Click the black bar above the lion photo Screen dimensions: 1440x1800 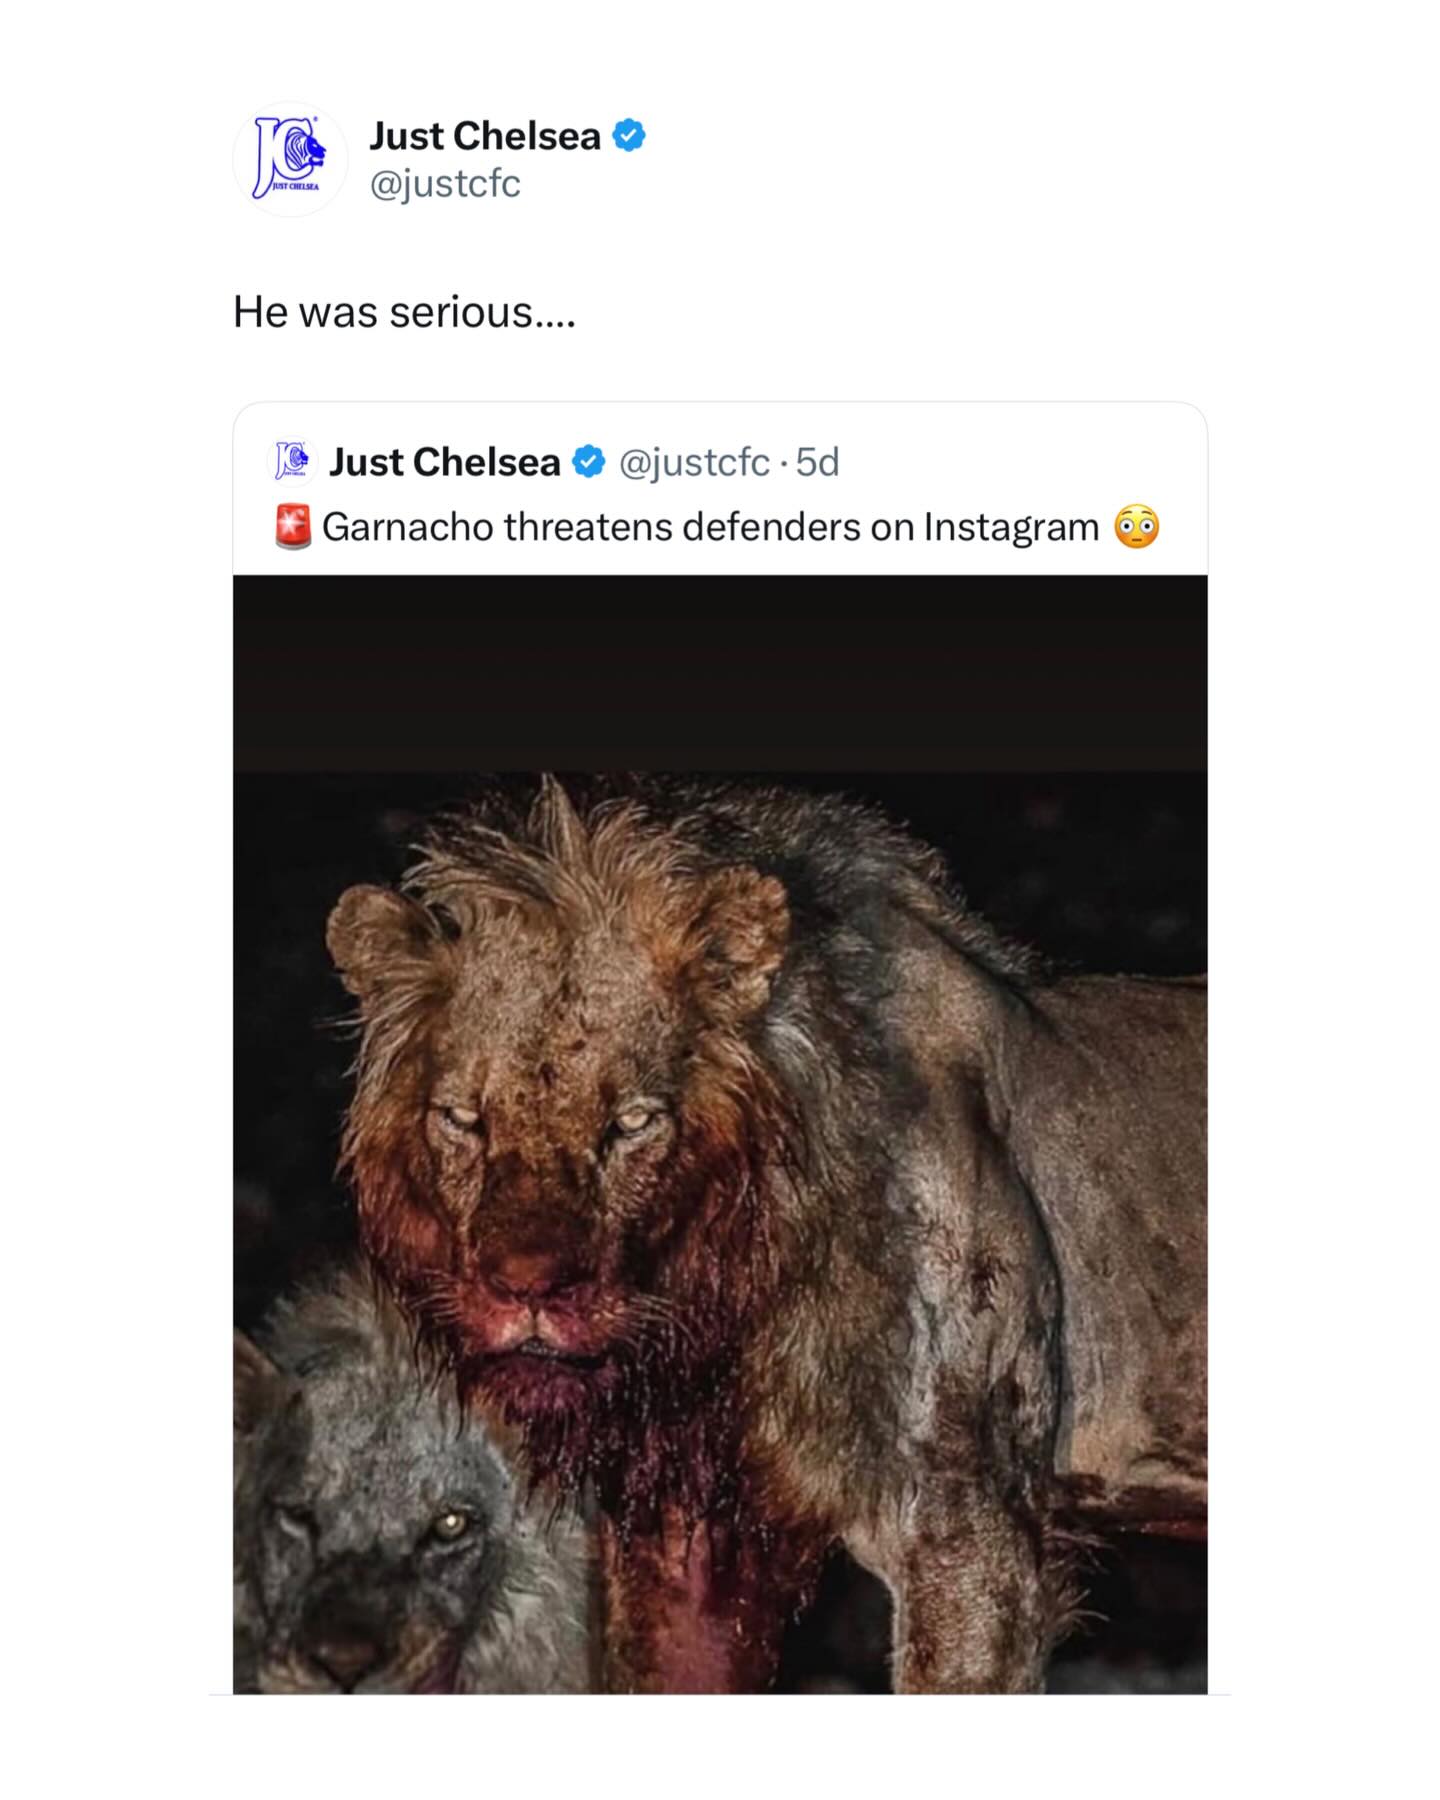pos(720,670)
